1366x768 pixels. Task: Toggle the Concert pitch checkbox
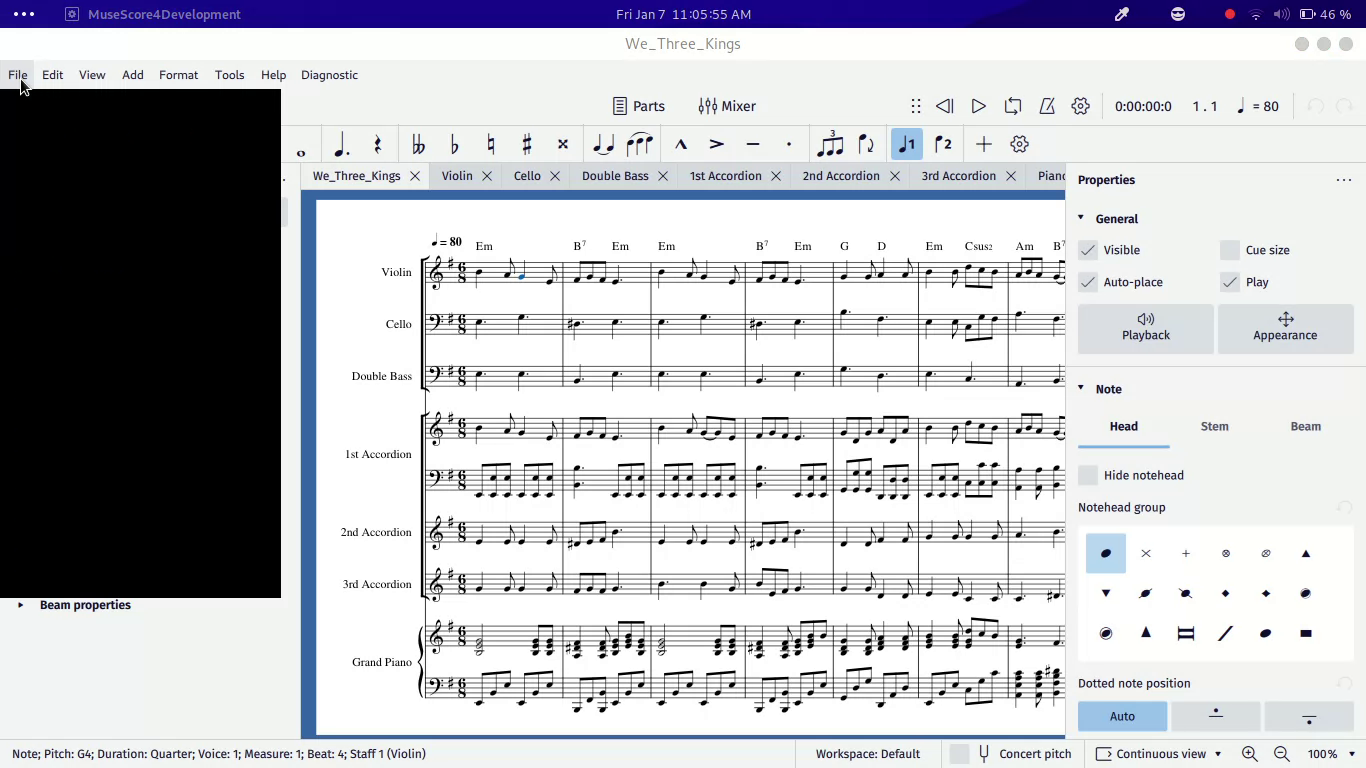click(959, 754)
